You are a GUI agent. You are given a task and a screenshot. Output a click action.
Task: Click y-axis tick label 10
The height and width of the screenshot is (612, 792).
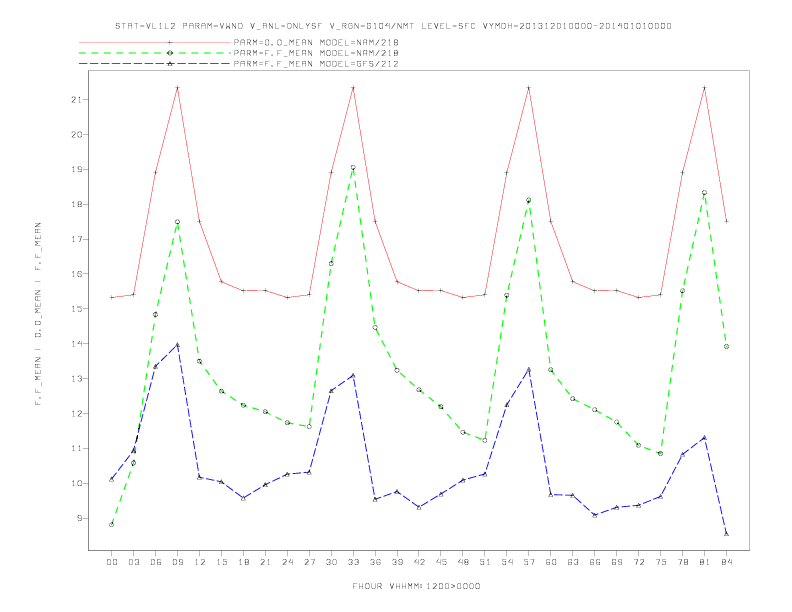76,483
